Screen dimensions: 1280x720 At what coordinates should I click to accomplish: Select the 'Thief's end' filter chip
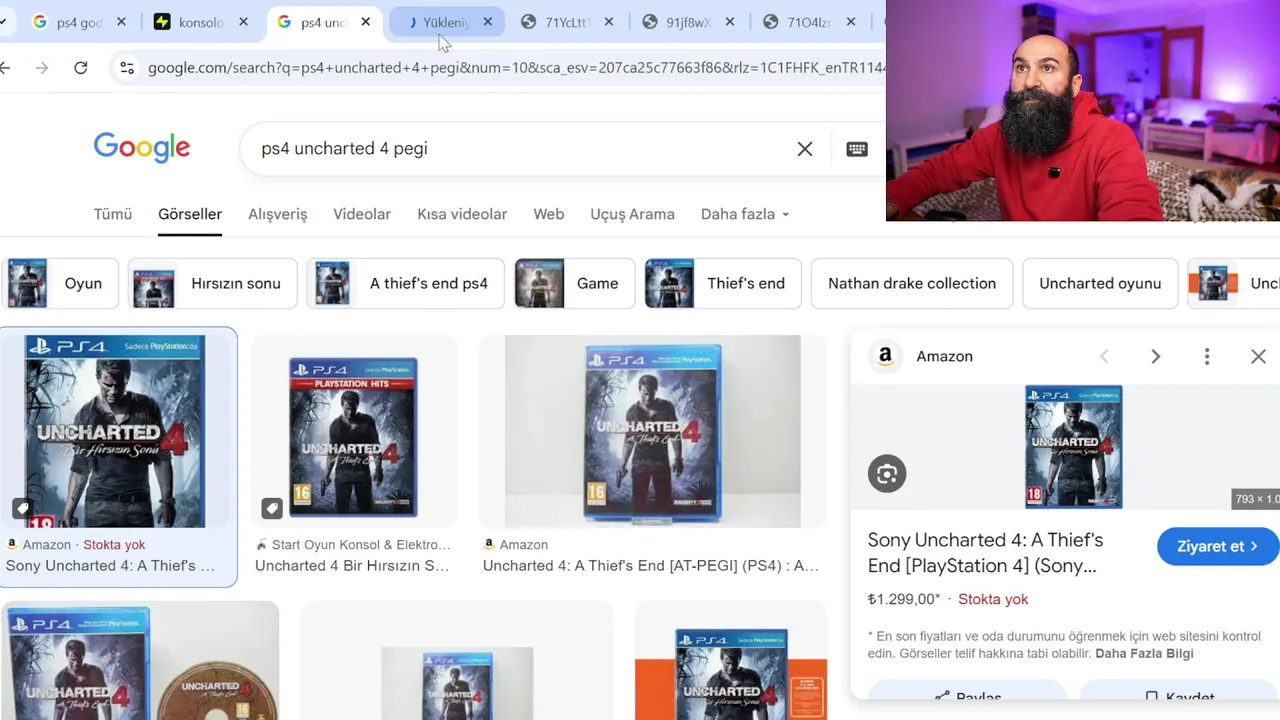coord(723,284)
